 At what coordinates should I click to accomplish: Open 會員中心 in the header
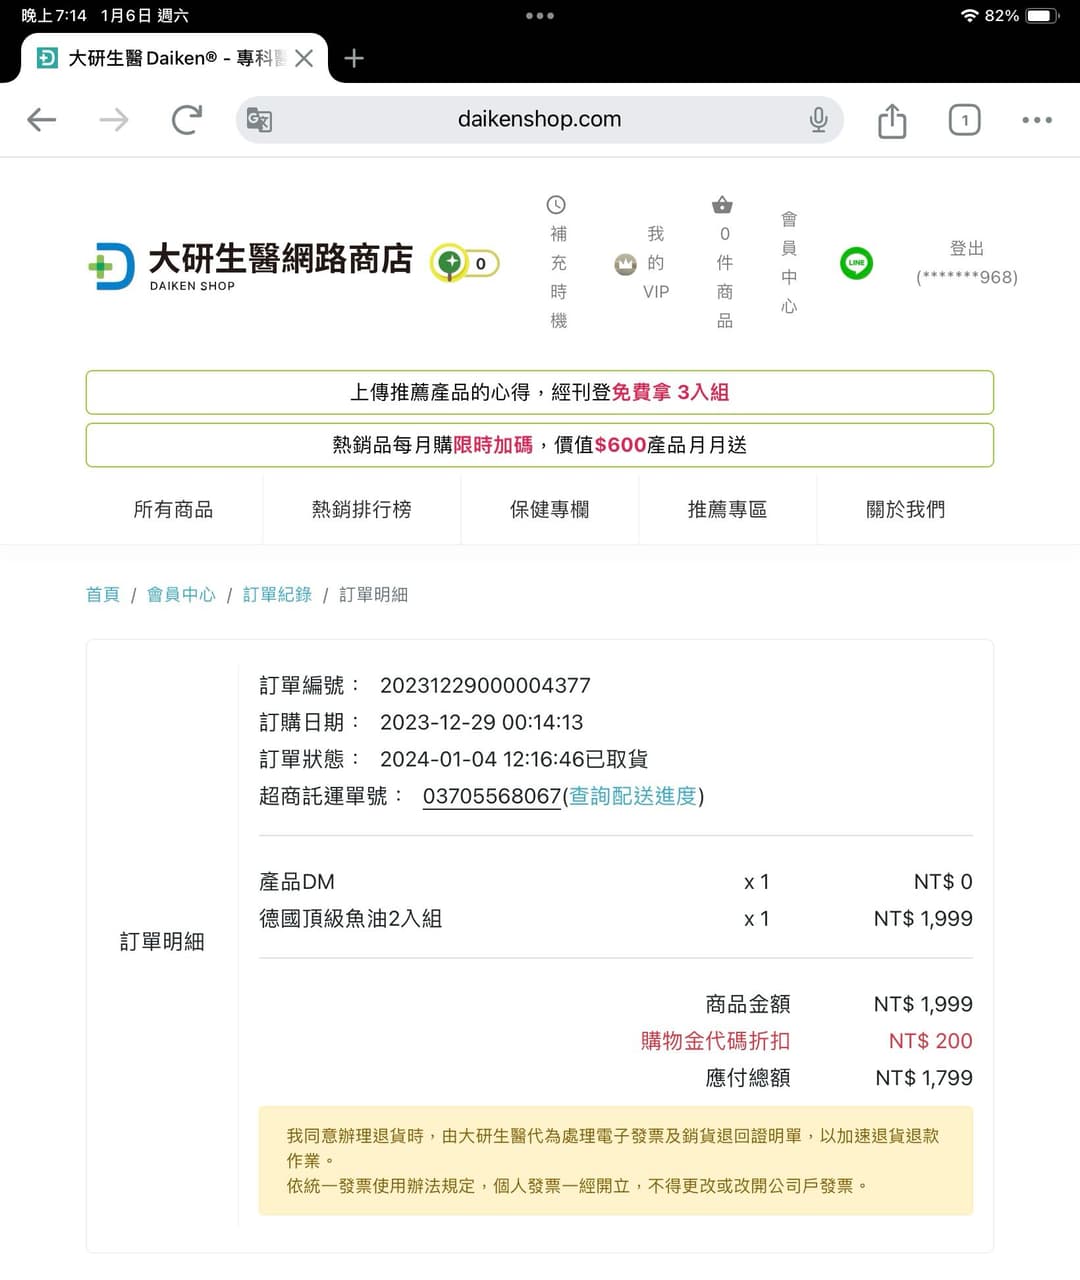coord(789,262)
